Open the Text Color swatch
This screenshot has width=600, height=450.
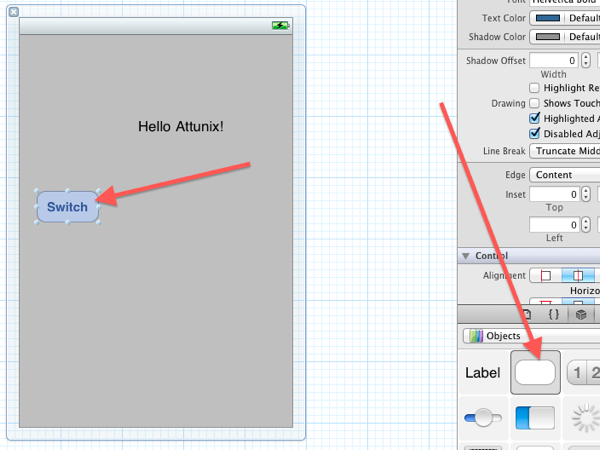tap(548, 18)
